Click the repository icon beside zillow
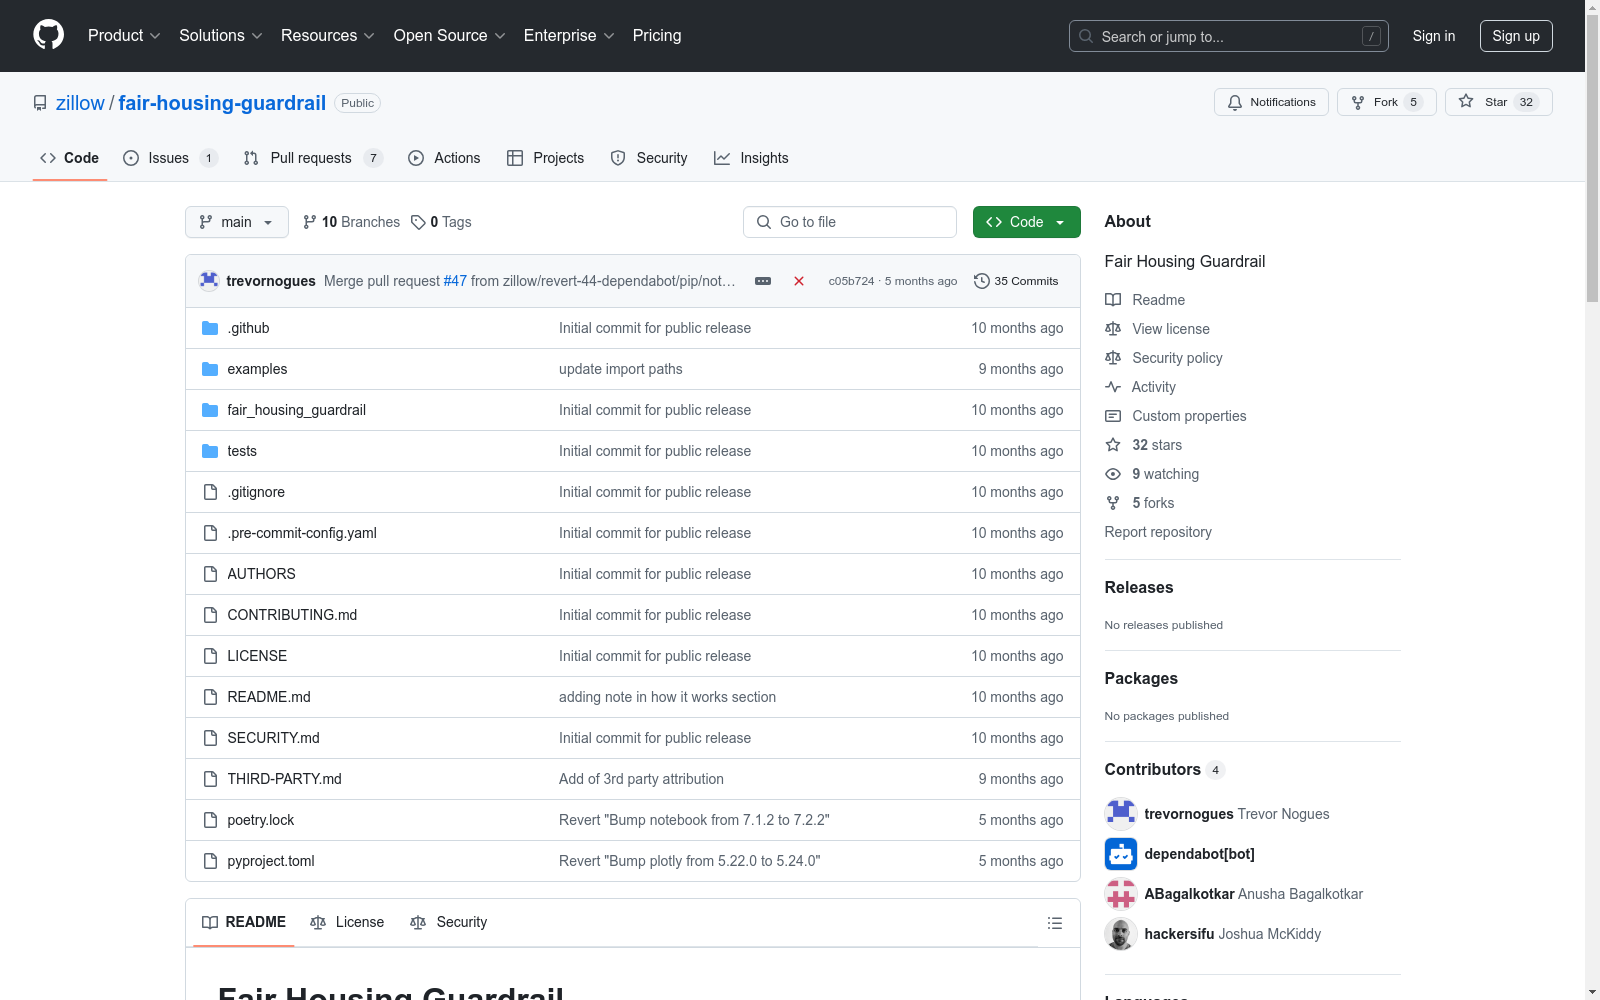 click(40, 103)
